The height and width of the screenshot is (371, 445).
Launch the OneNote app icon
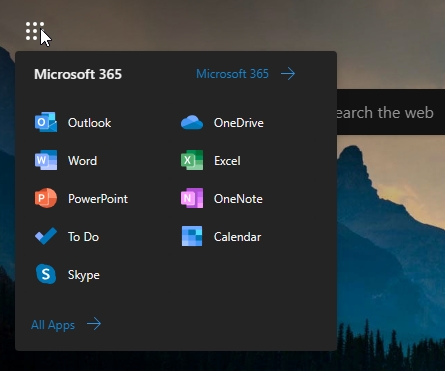[x=192, y=198]
